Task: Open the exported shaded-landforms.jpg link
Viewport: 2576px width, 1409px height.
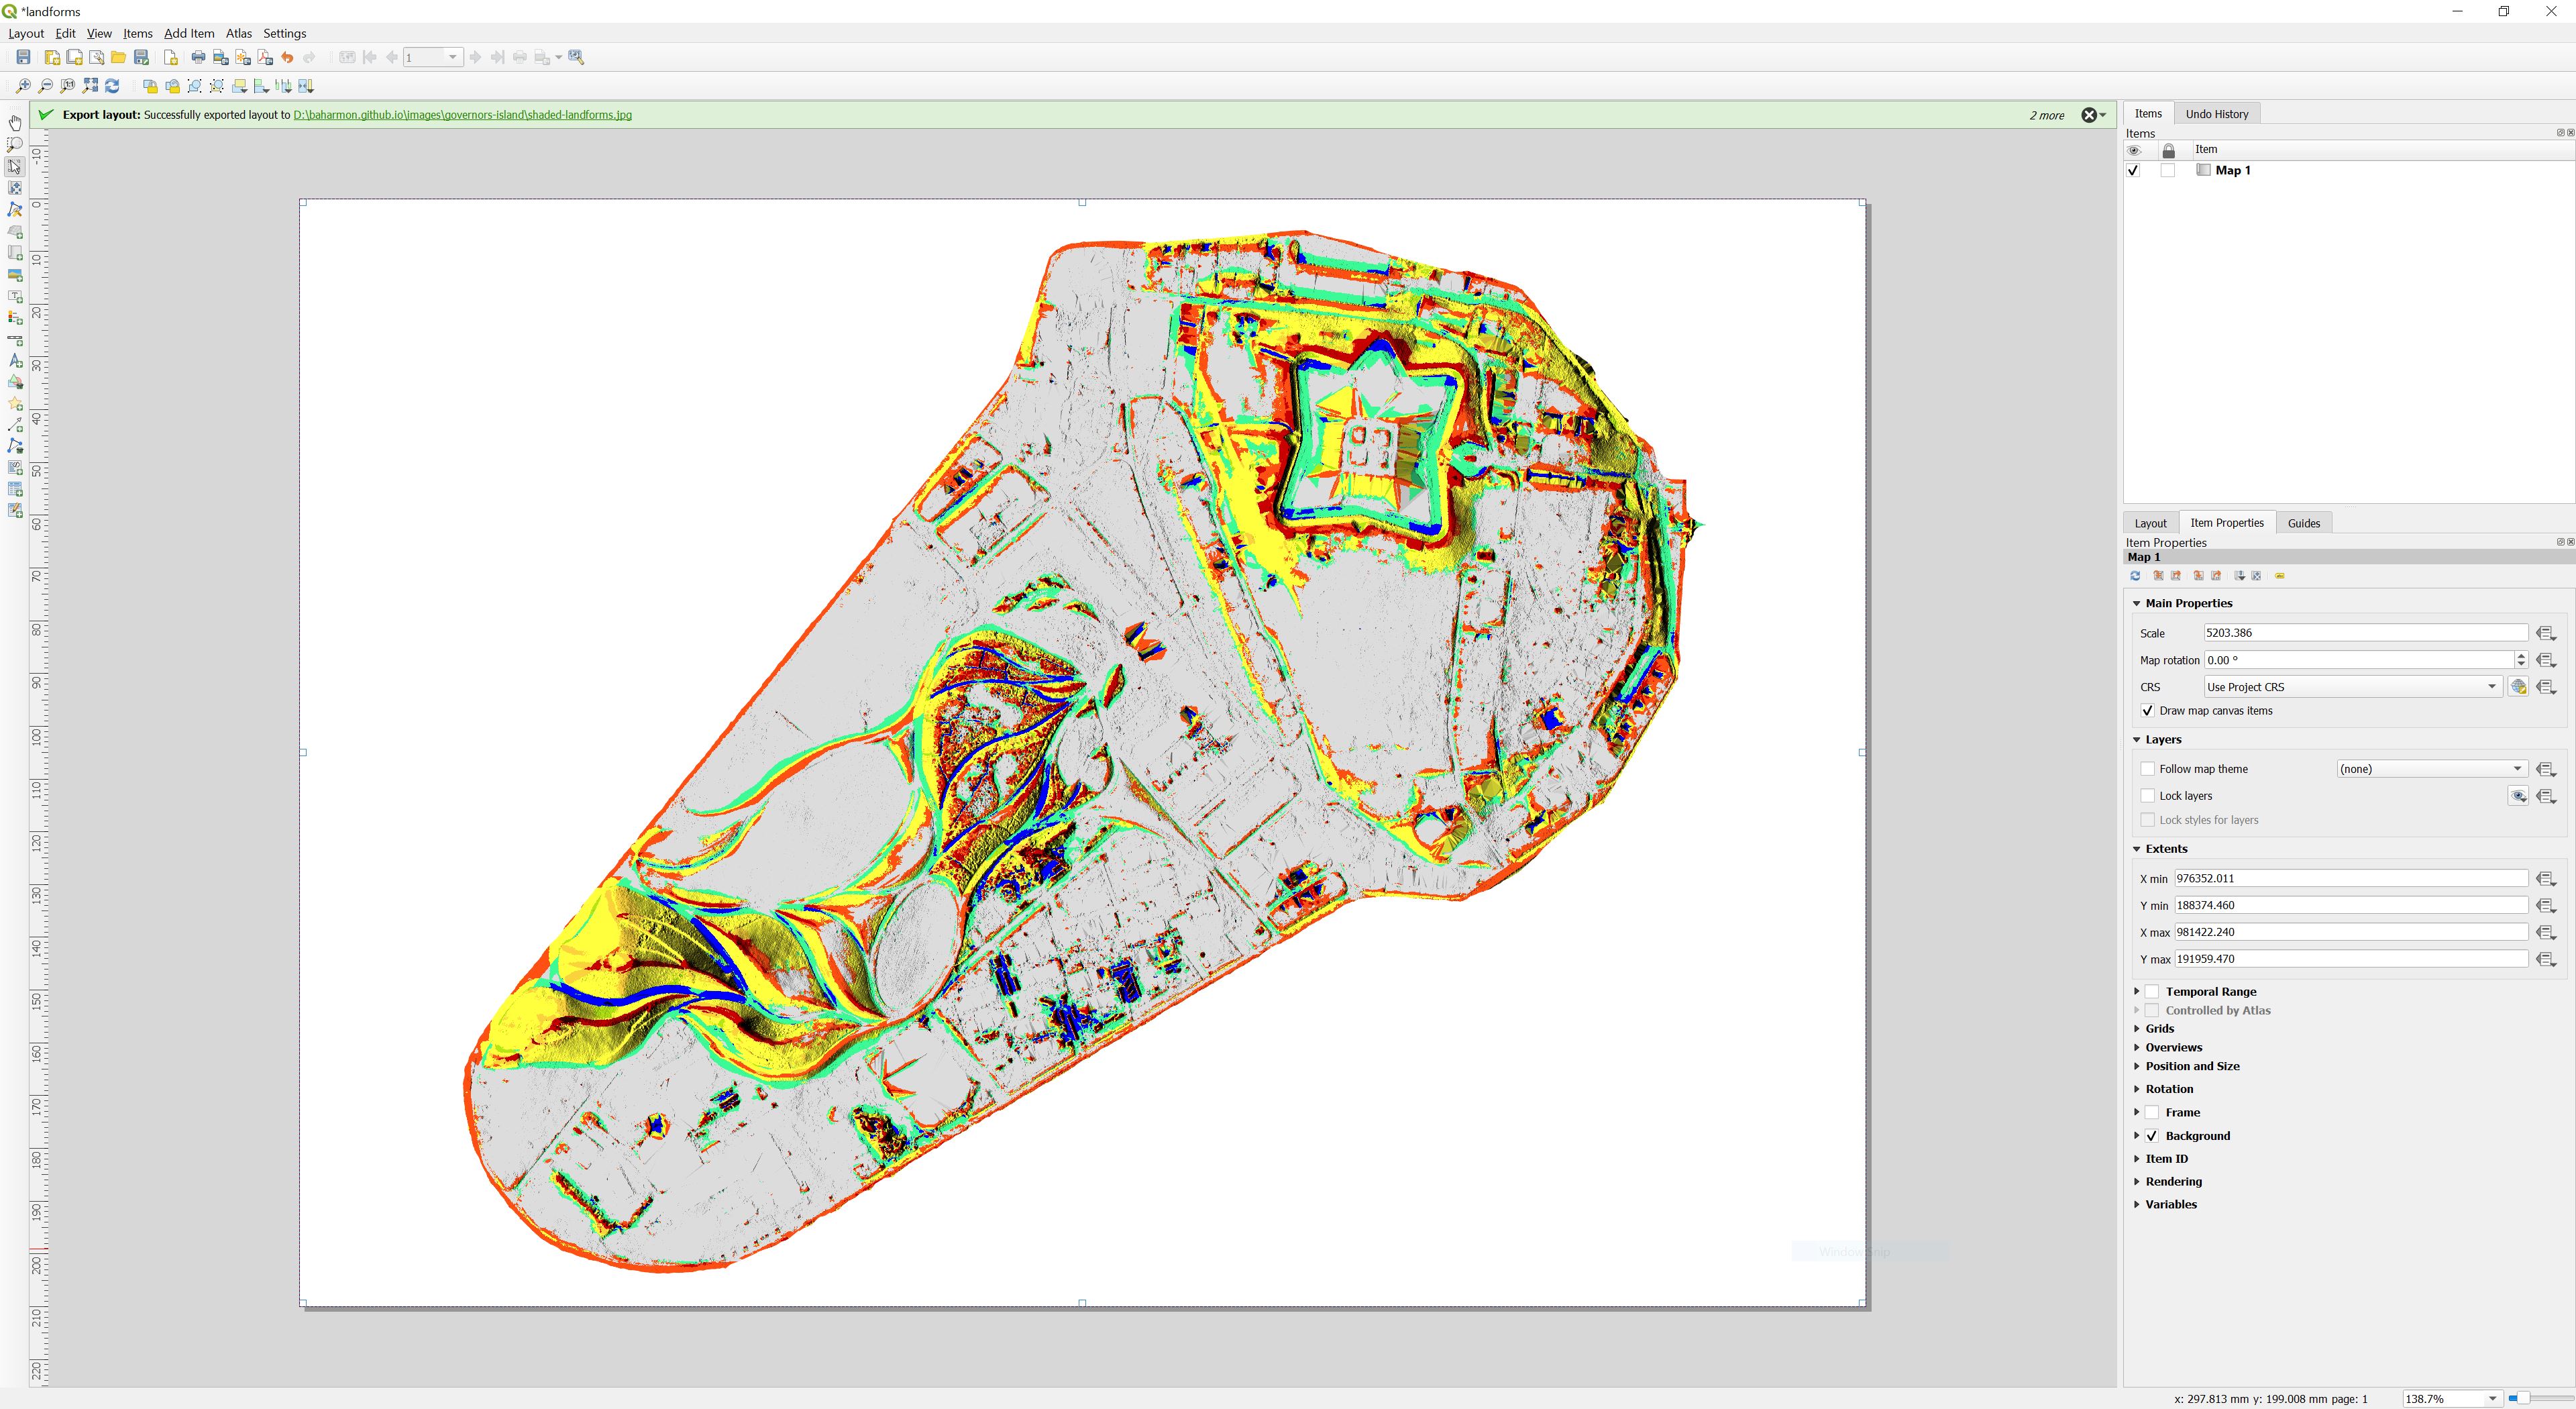Action: click(462, 115)
